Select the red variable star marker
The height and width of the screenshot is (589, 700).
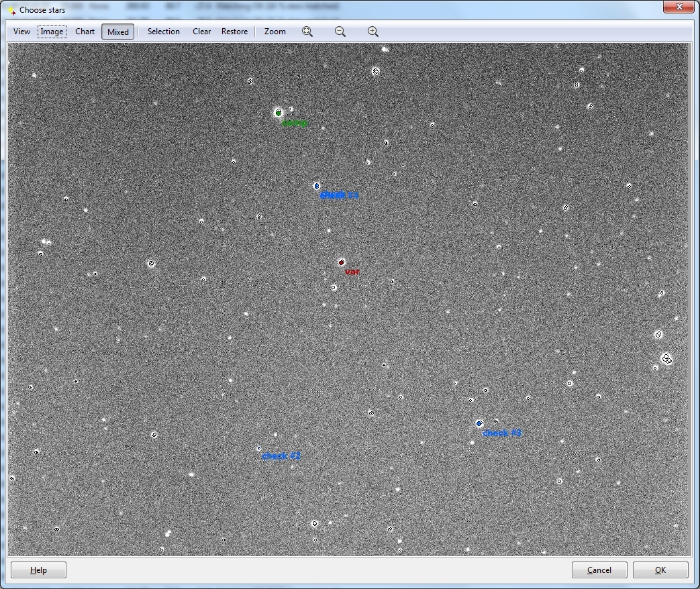coord(341,262)
